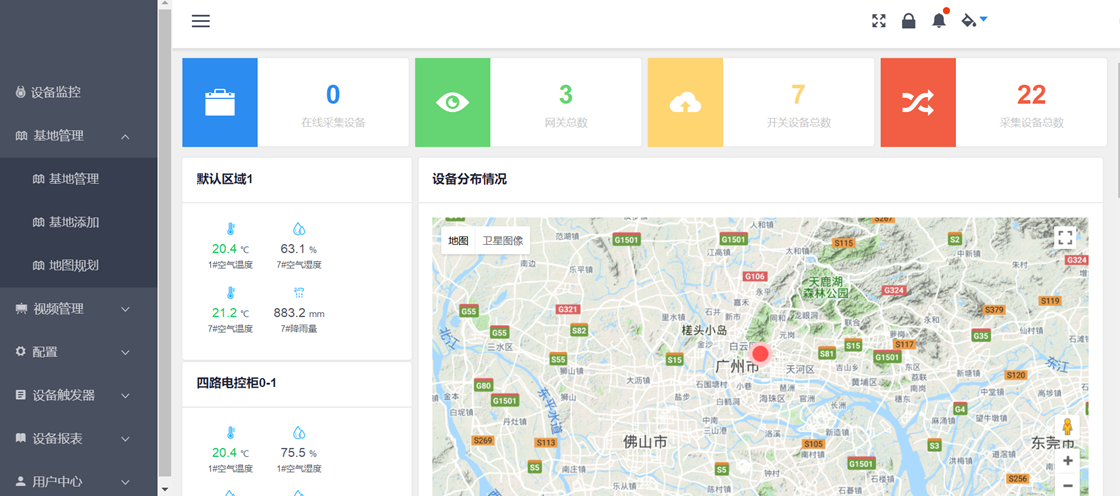Image resolution: width=1120 pixels, height=496 pixels.
Task: Click the red device marker on map
Action: 760,353
